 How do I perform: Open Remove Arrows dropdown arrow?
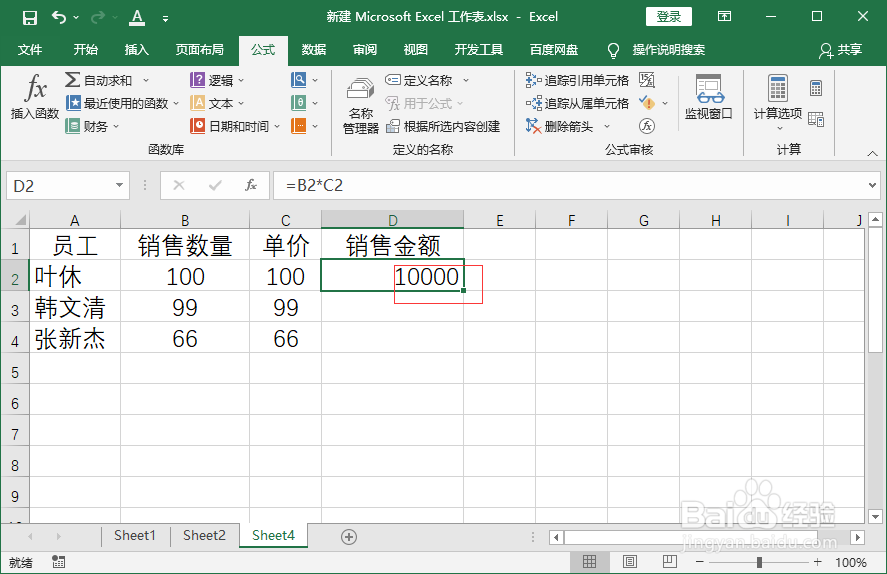click(x=607, y=126)
